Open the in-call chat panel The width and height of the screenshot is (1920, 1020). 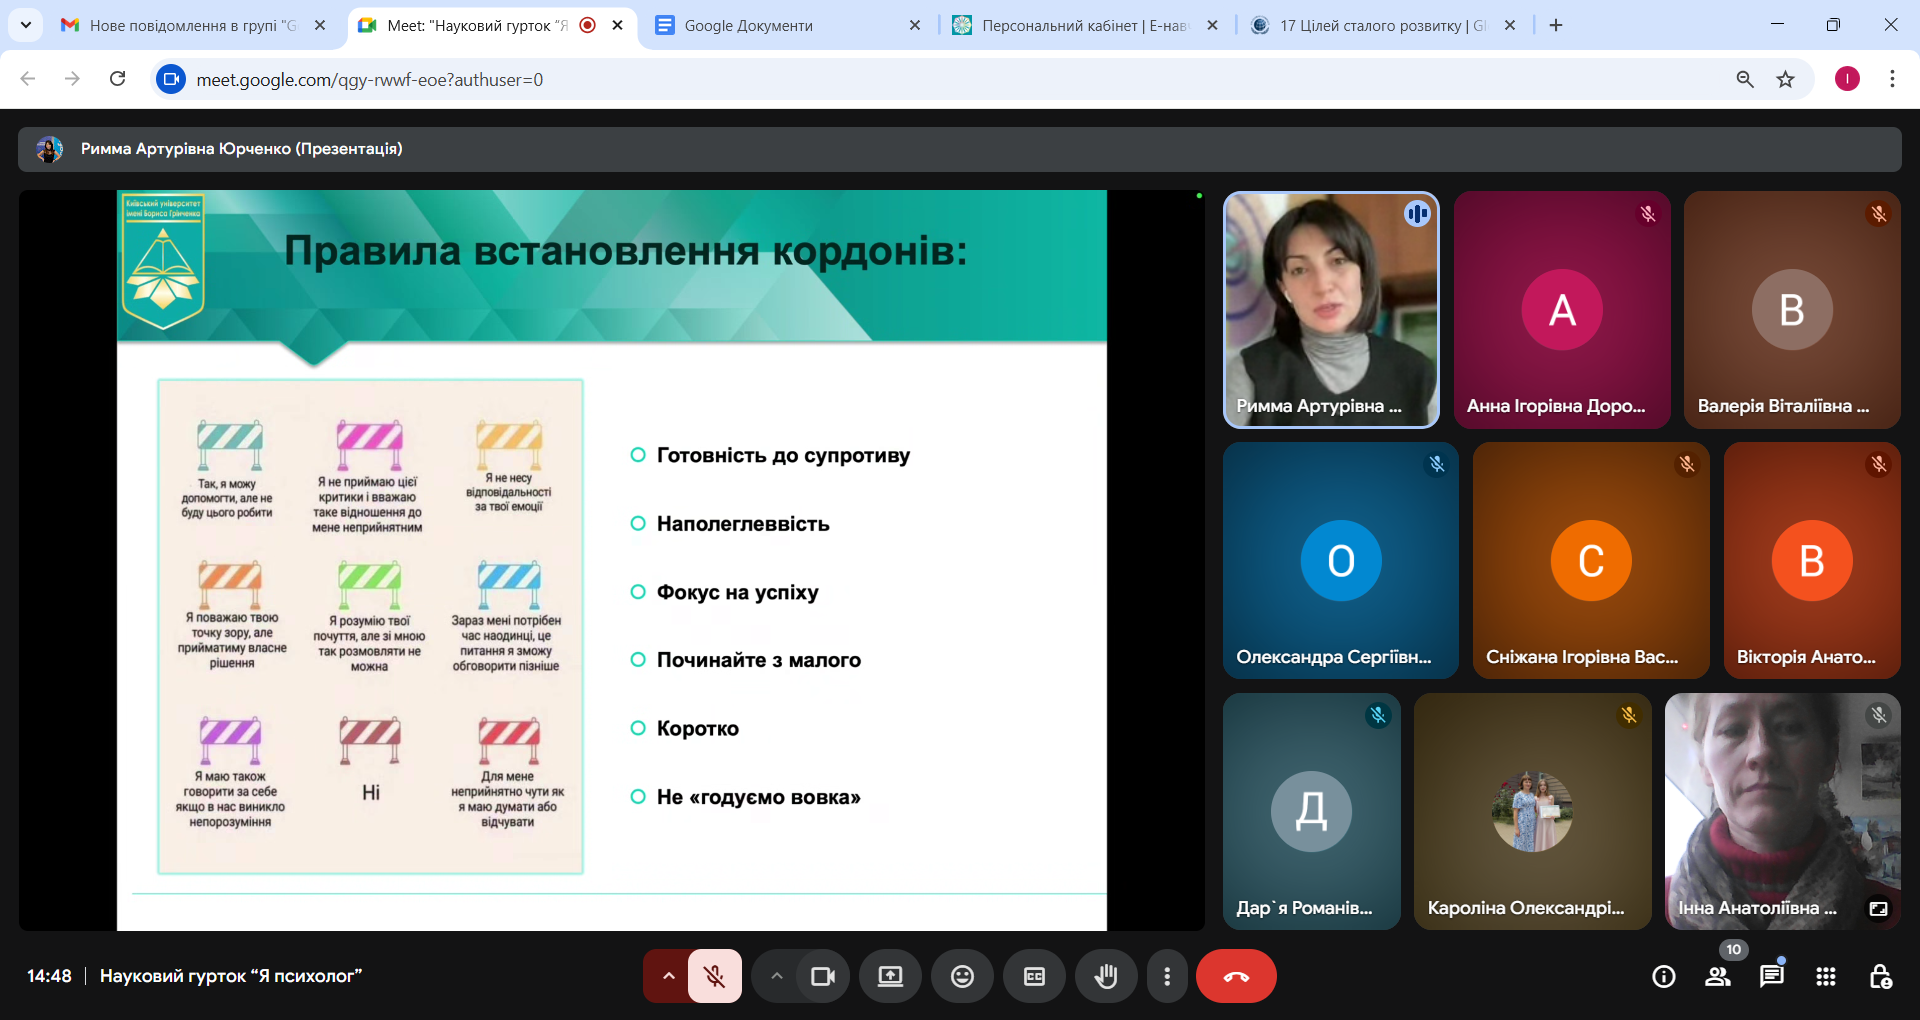point(1772,978)
